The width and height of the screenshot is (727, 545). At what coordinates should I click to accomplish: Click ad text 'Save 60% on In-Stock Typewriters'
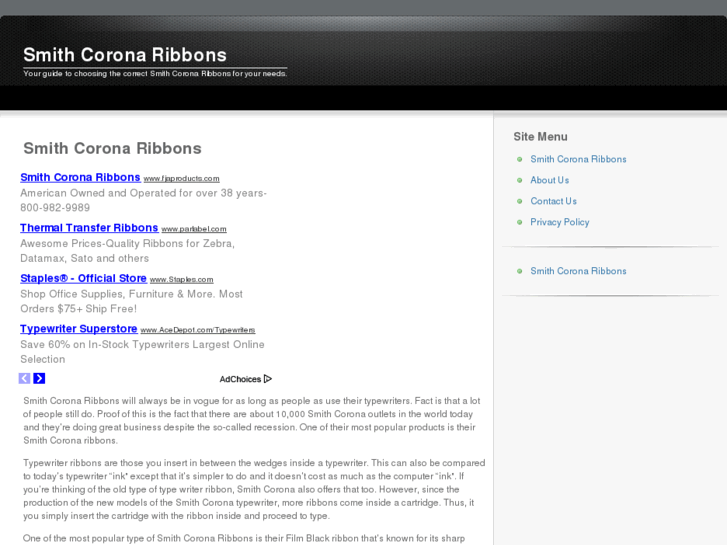coord(106,345)
